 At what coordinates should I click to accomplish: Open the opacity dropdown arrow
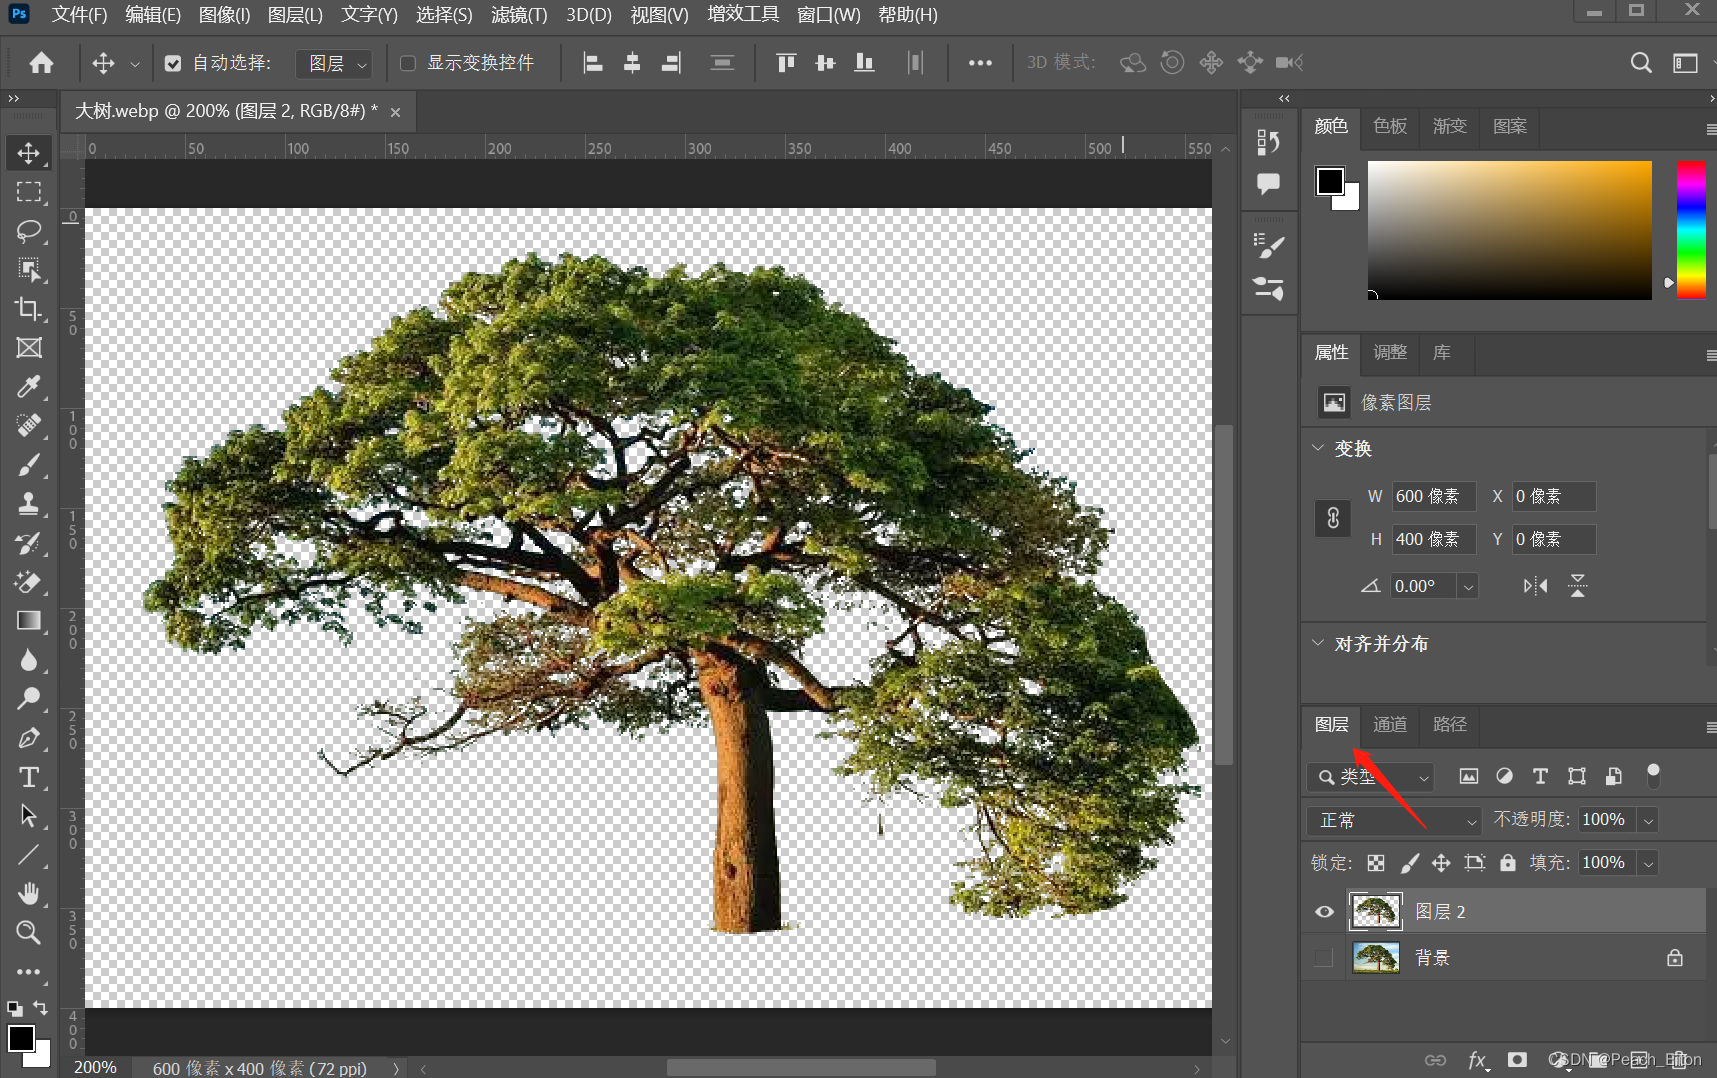pos(1648,820)
